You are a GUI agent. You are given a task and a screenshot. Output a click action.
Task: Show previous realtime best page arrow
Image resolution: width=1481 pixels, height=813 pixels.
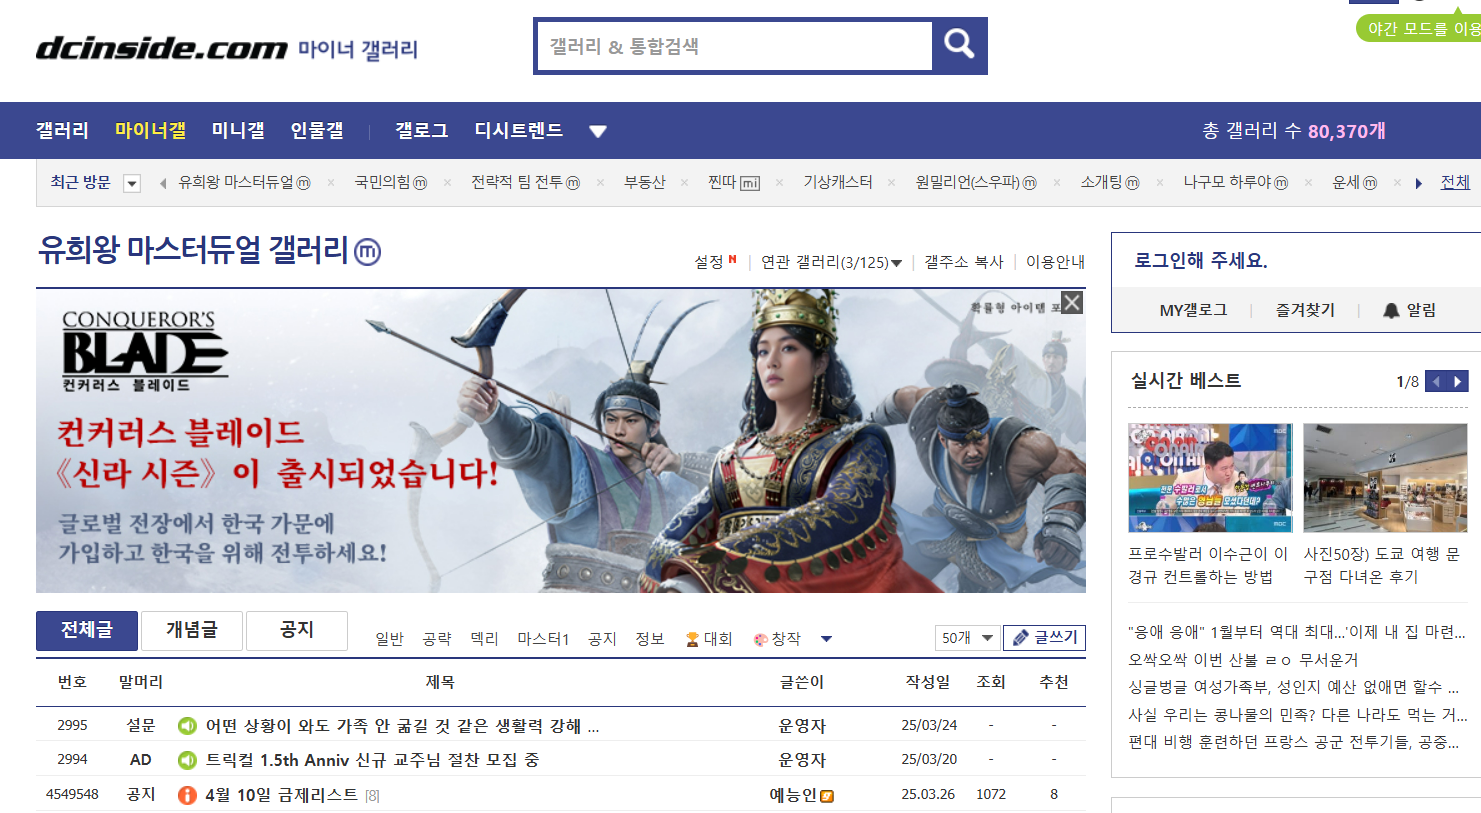pos(1436,381)
